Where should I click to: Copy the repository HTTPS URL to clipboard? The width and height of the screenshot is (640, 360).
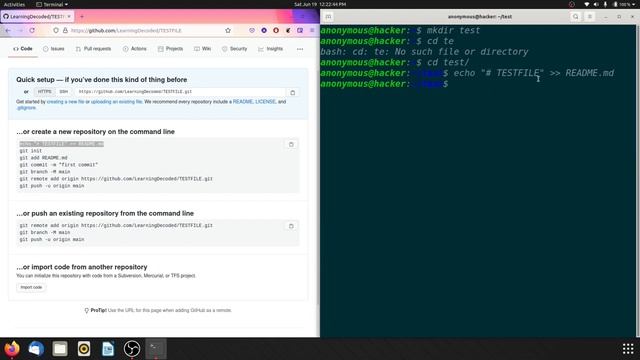(293, 93)
